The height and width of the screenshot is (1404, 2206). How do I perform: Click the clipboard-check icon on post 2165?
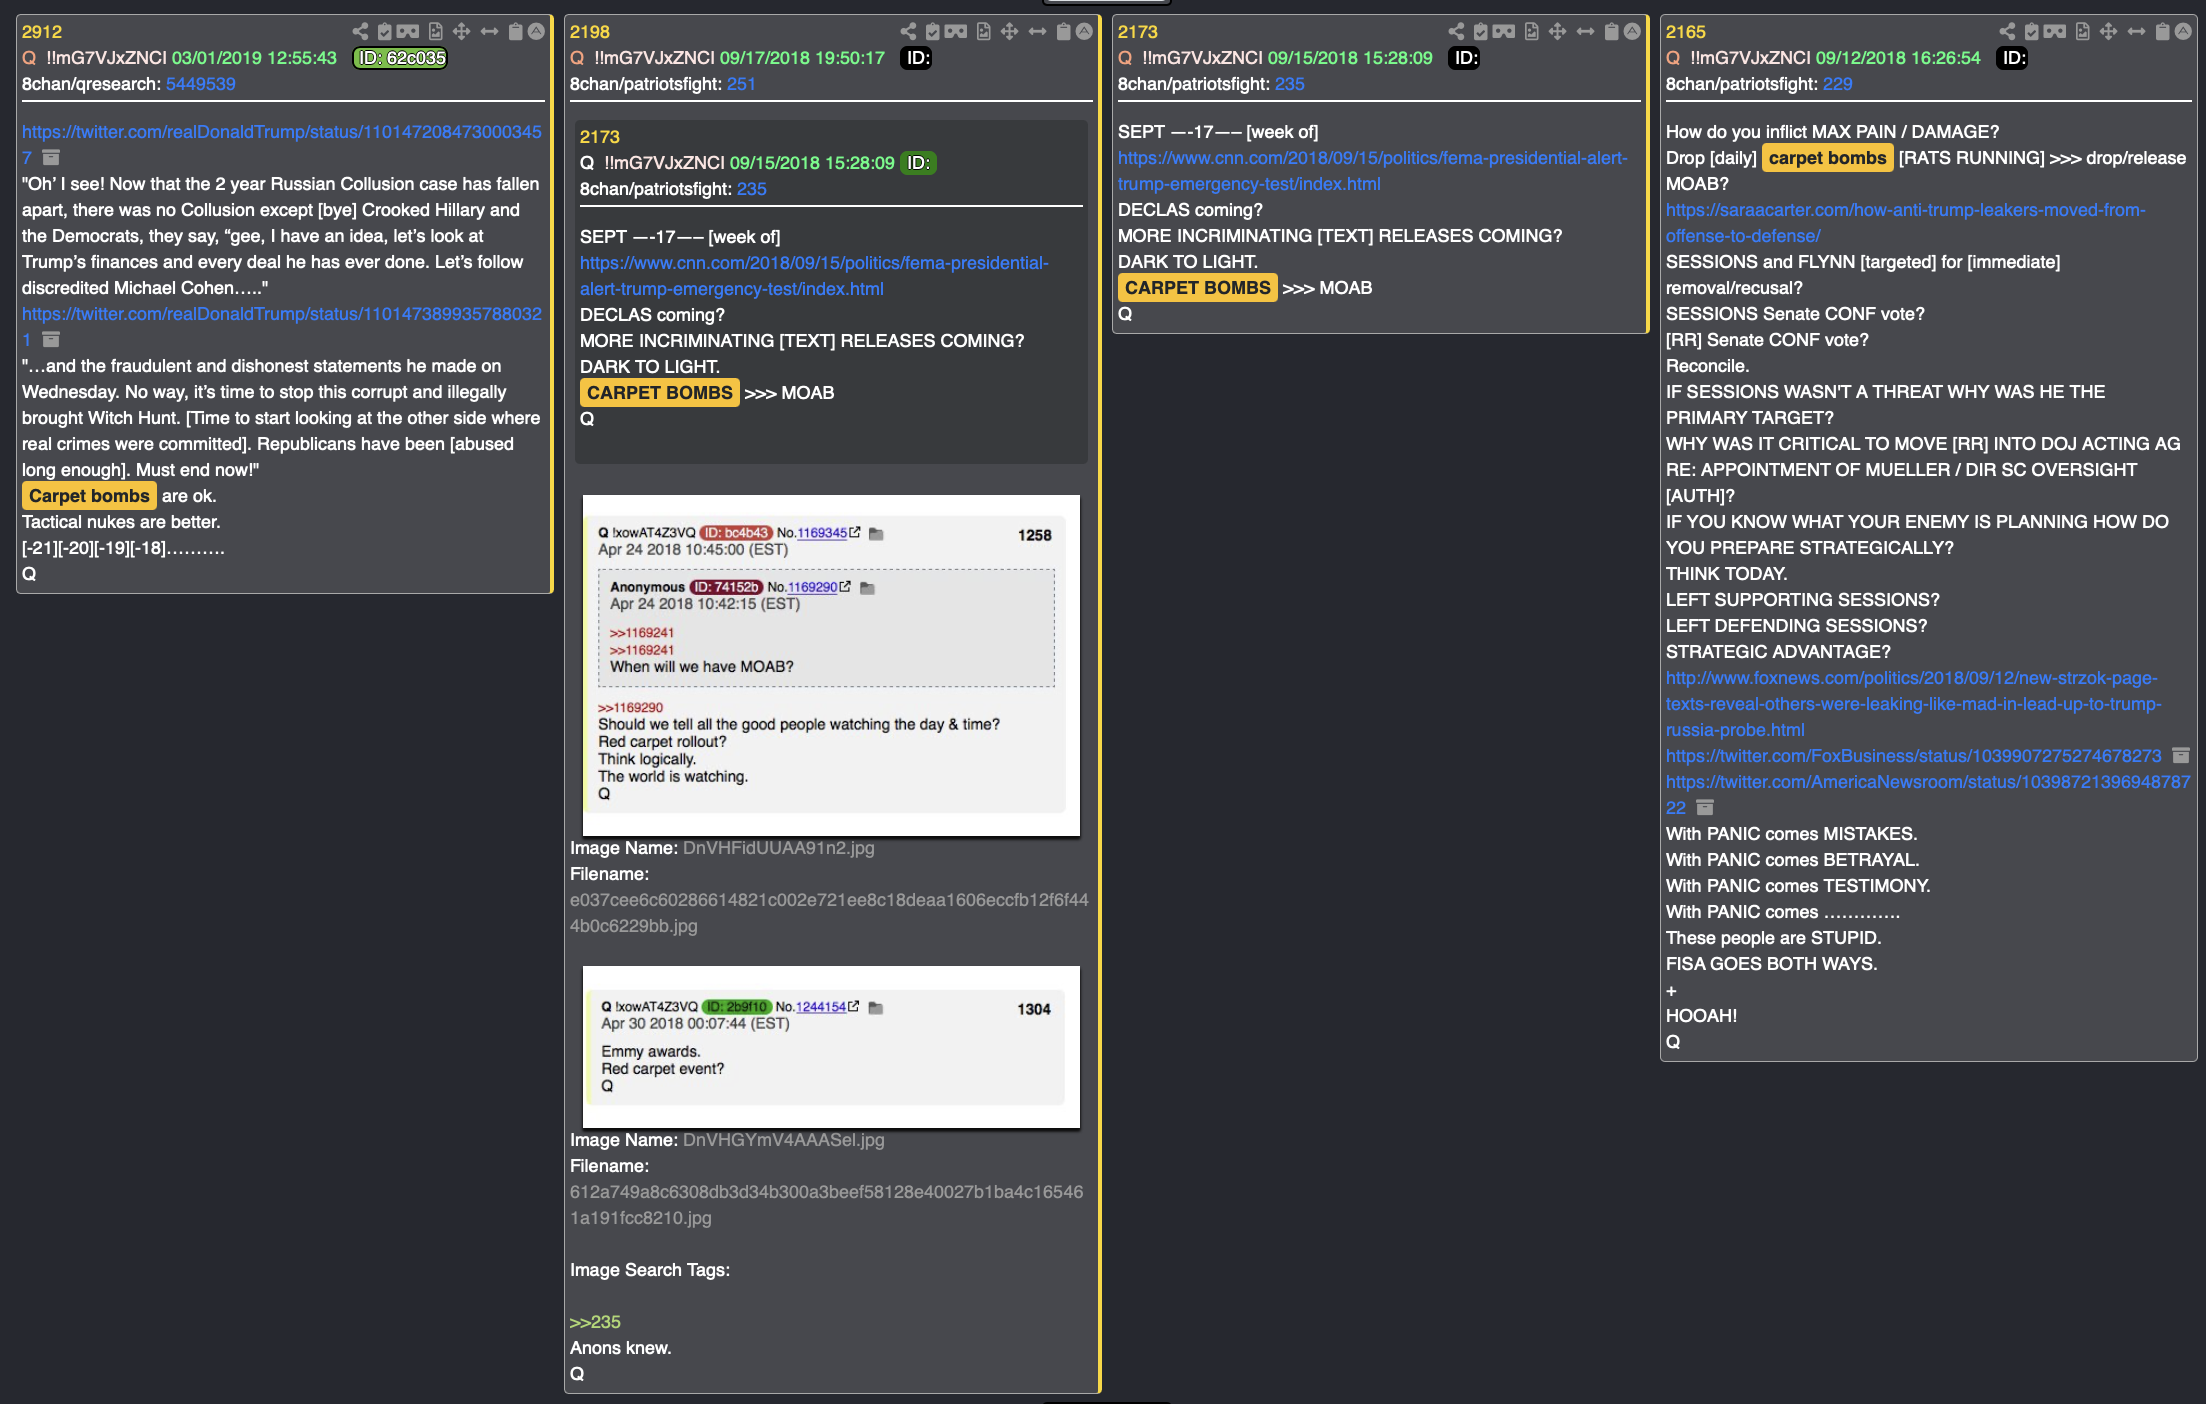pyautogui.click(x=2031, y=32)
